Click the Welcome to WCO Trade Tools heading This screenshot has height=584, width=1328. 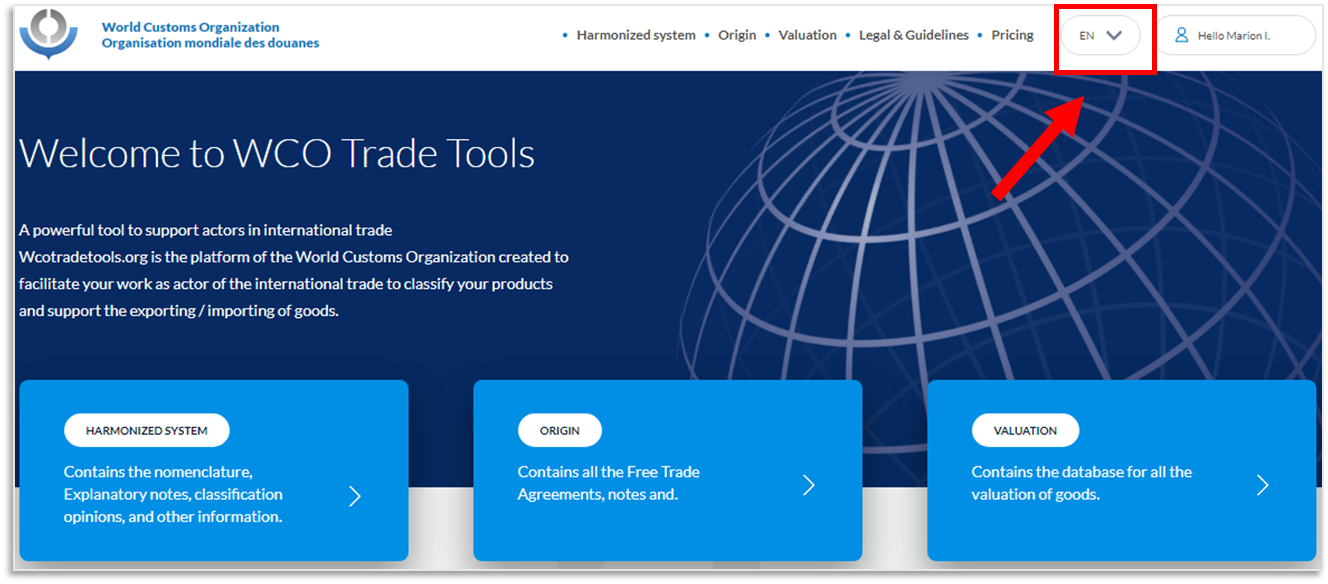(277, 153)
